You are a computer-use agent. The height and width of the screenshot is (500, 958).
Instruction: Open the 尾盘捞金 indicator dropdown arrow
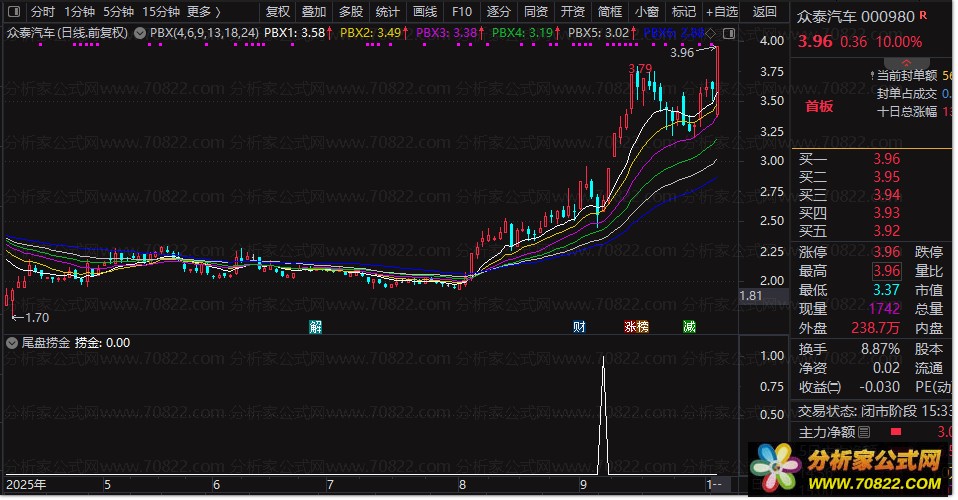click(12, 343)
